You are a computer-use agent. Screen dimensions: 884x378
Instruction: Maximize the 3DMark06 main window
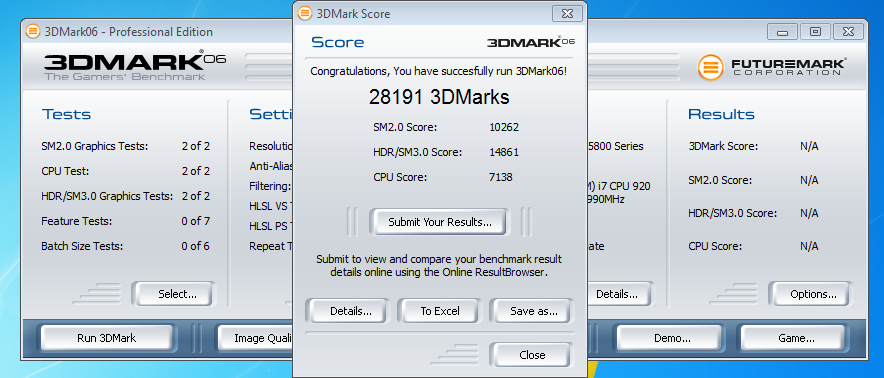[x=815, y=32]
